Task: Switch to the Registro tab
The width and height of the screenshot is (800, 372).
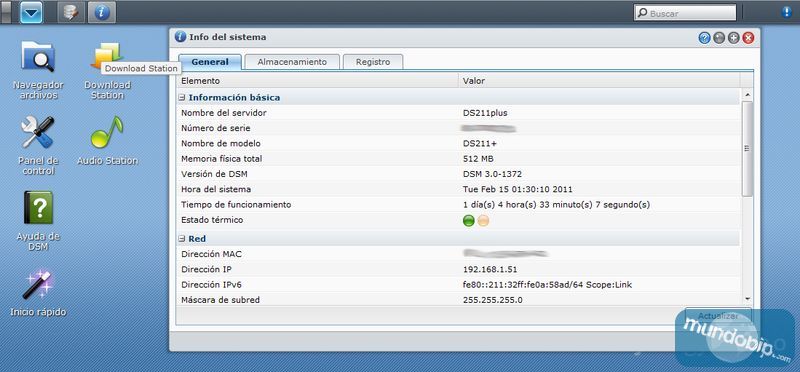Action: point(373,62)
